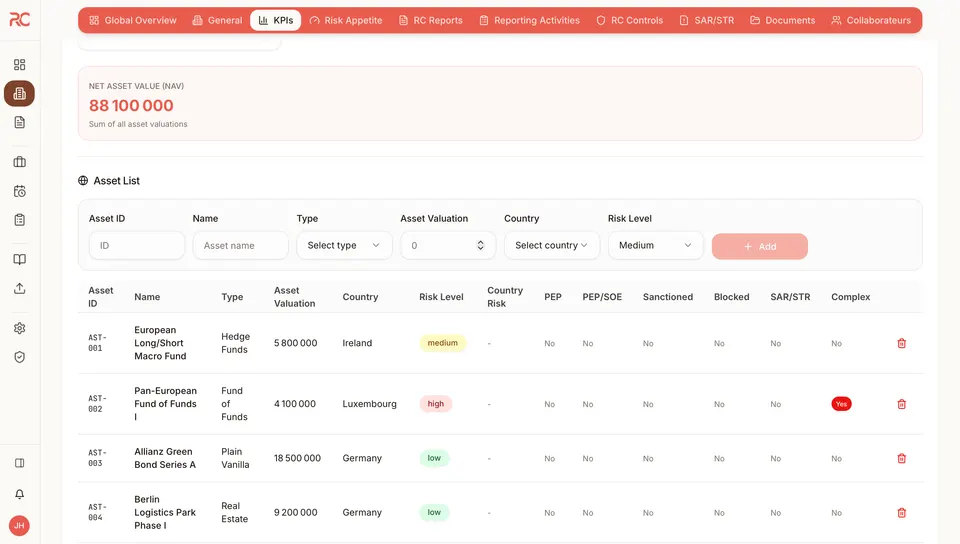Expand the Select type dropdown
The width and height of the screenshot is (960, 544).
pos(344,245)
